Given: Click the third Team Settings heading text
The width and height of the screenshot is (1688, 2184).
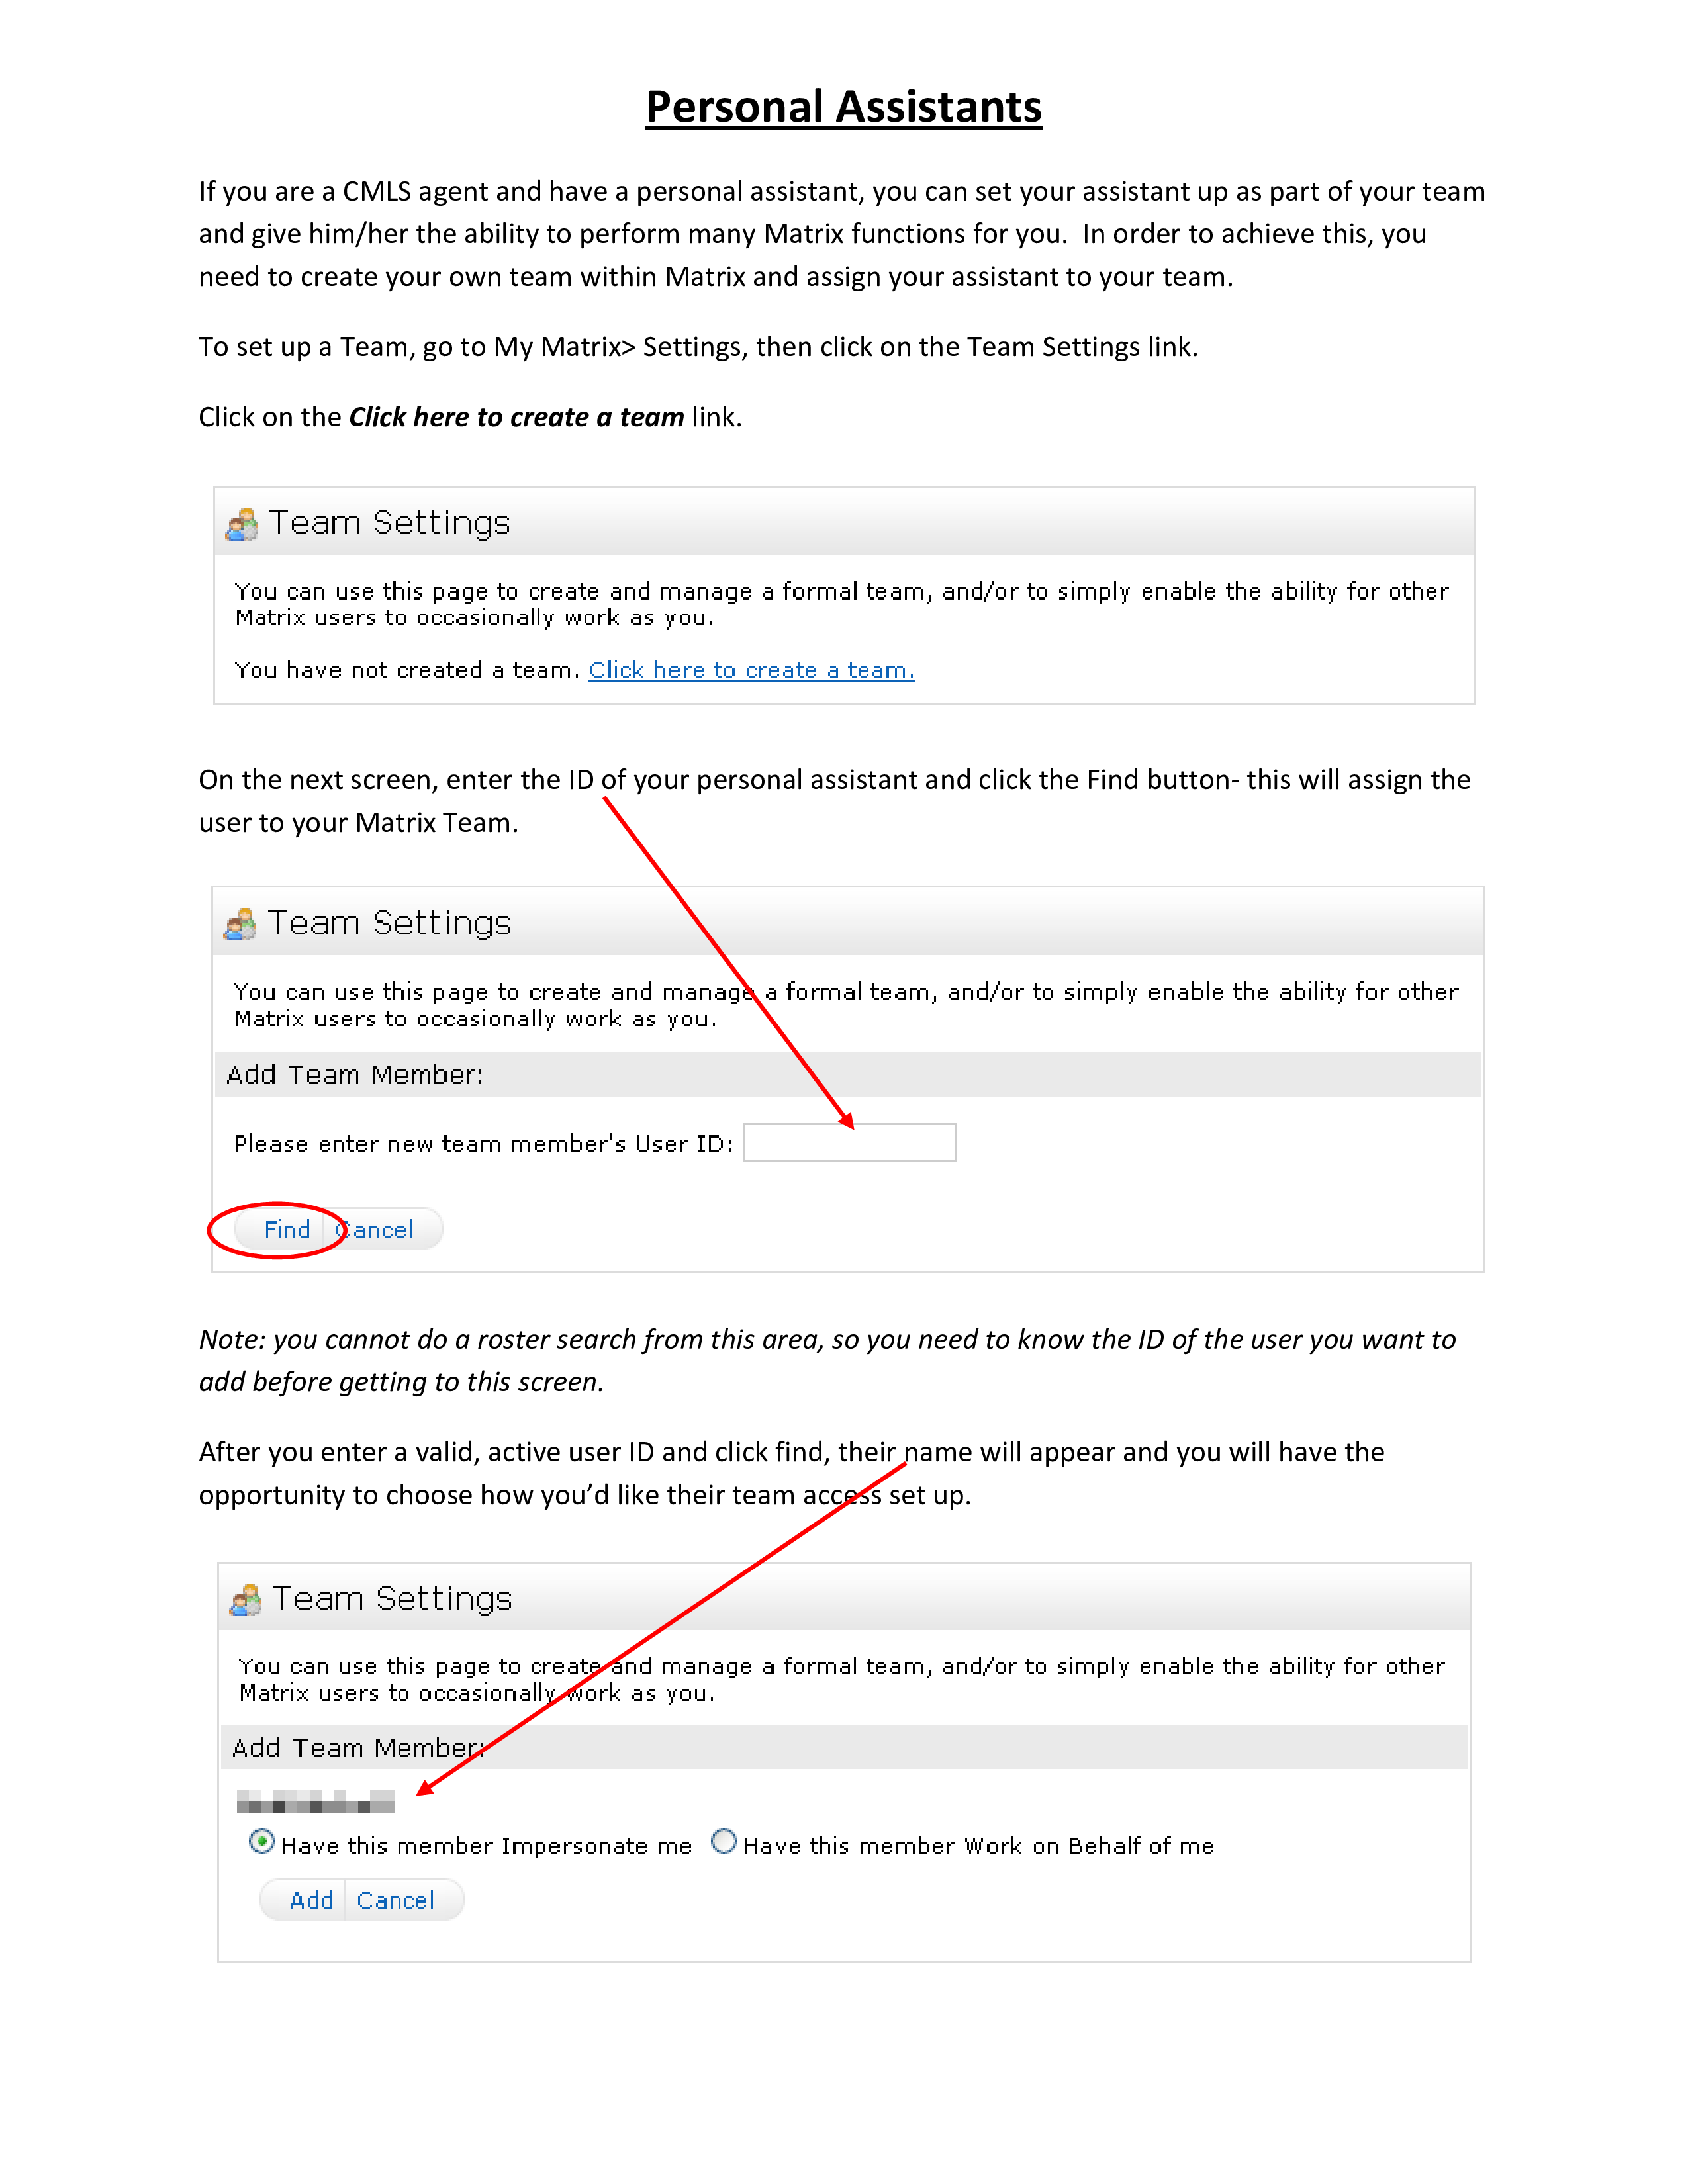Looking at the screenshot, I should (x=393, y=1599).
